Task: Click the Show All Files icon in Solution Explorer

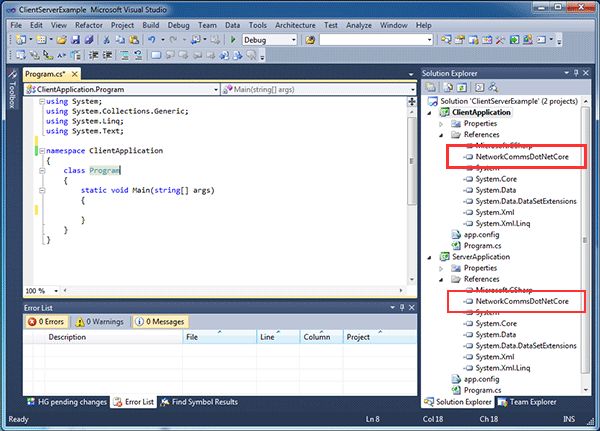Action: pos(448,88)
